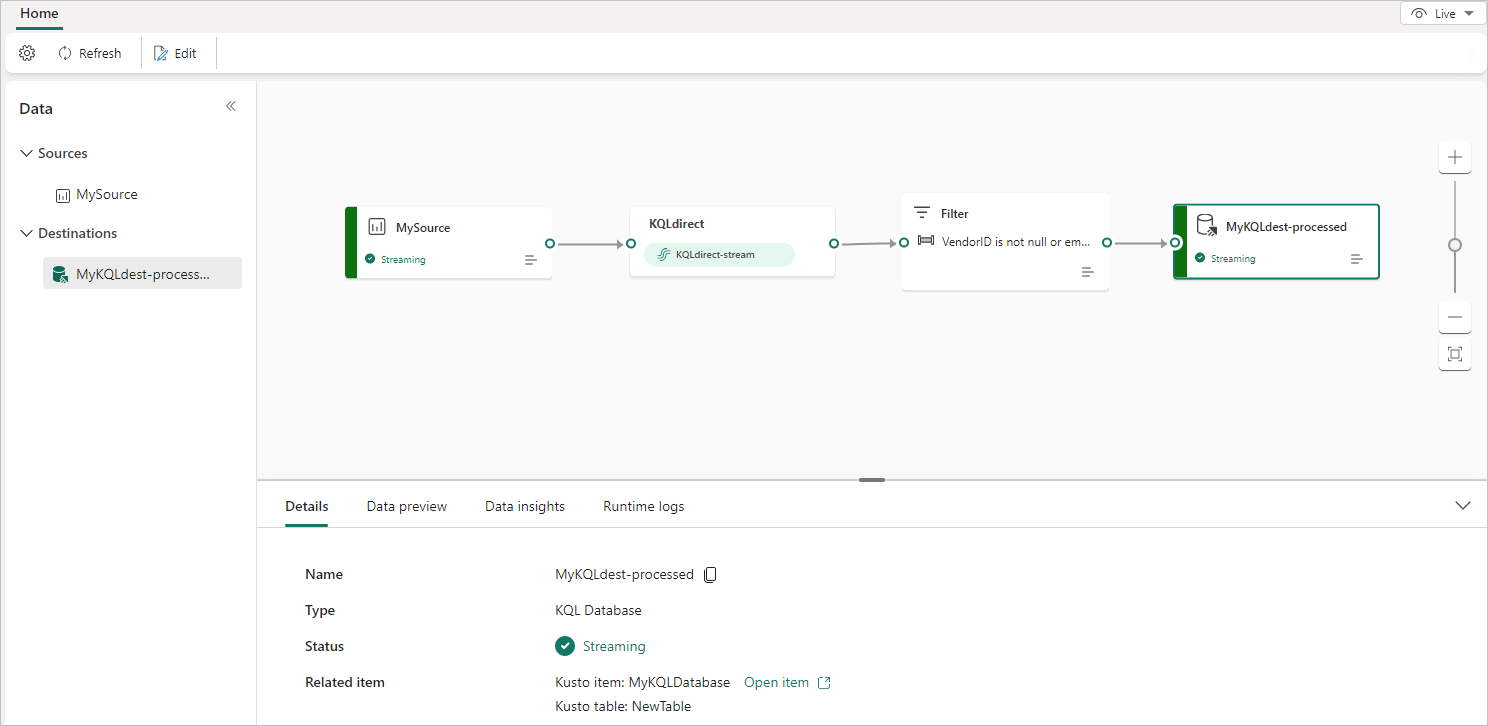1488x726 pixels.
Task: Click the Streaming status check on the MyKQLdest-processed node
Action: pos(1200,258)
